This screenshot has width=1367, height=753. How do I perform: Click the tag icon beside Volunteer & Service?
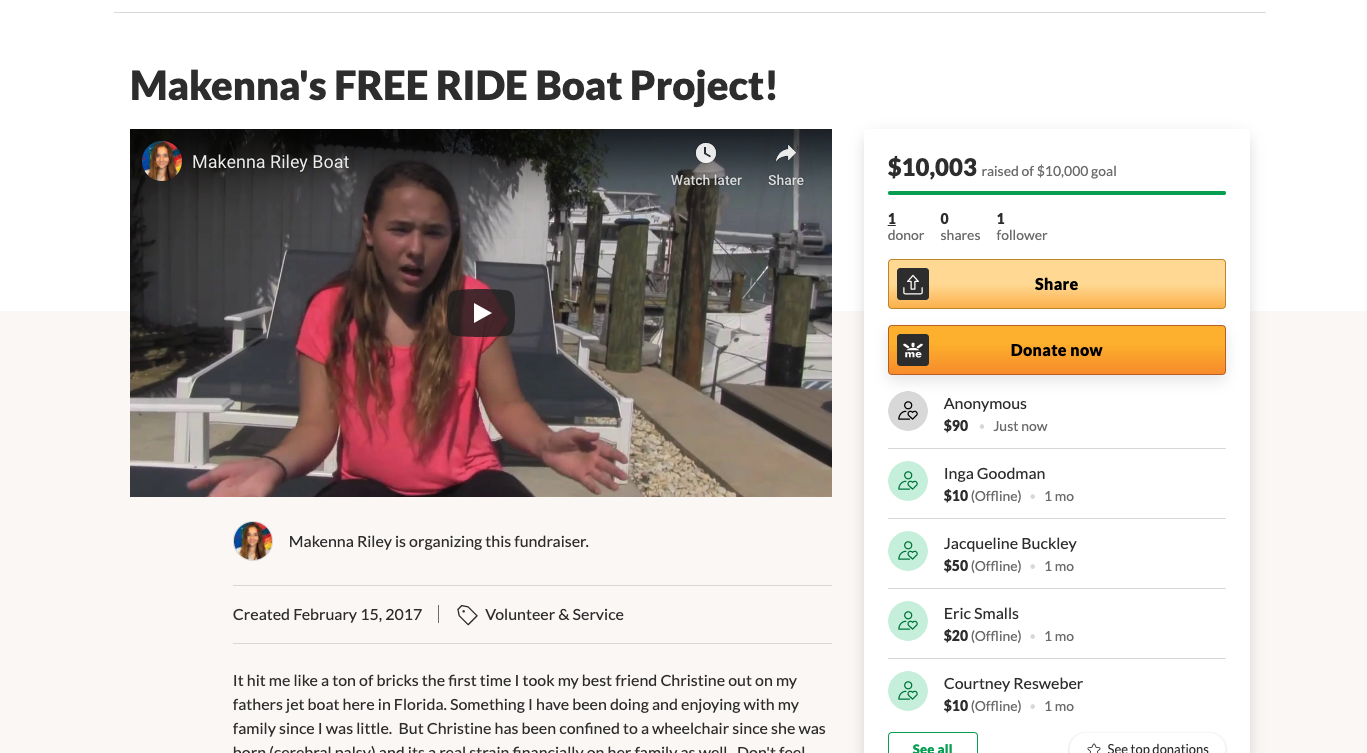(x=467, y=615)
